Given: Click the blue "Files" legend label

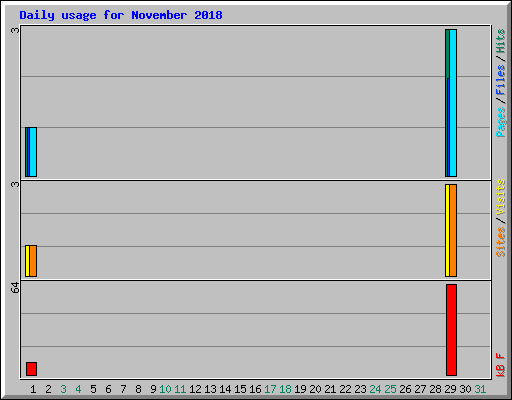Looking at the screenshot, I should coord(500,80).
